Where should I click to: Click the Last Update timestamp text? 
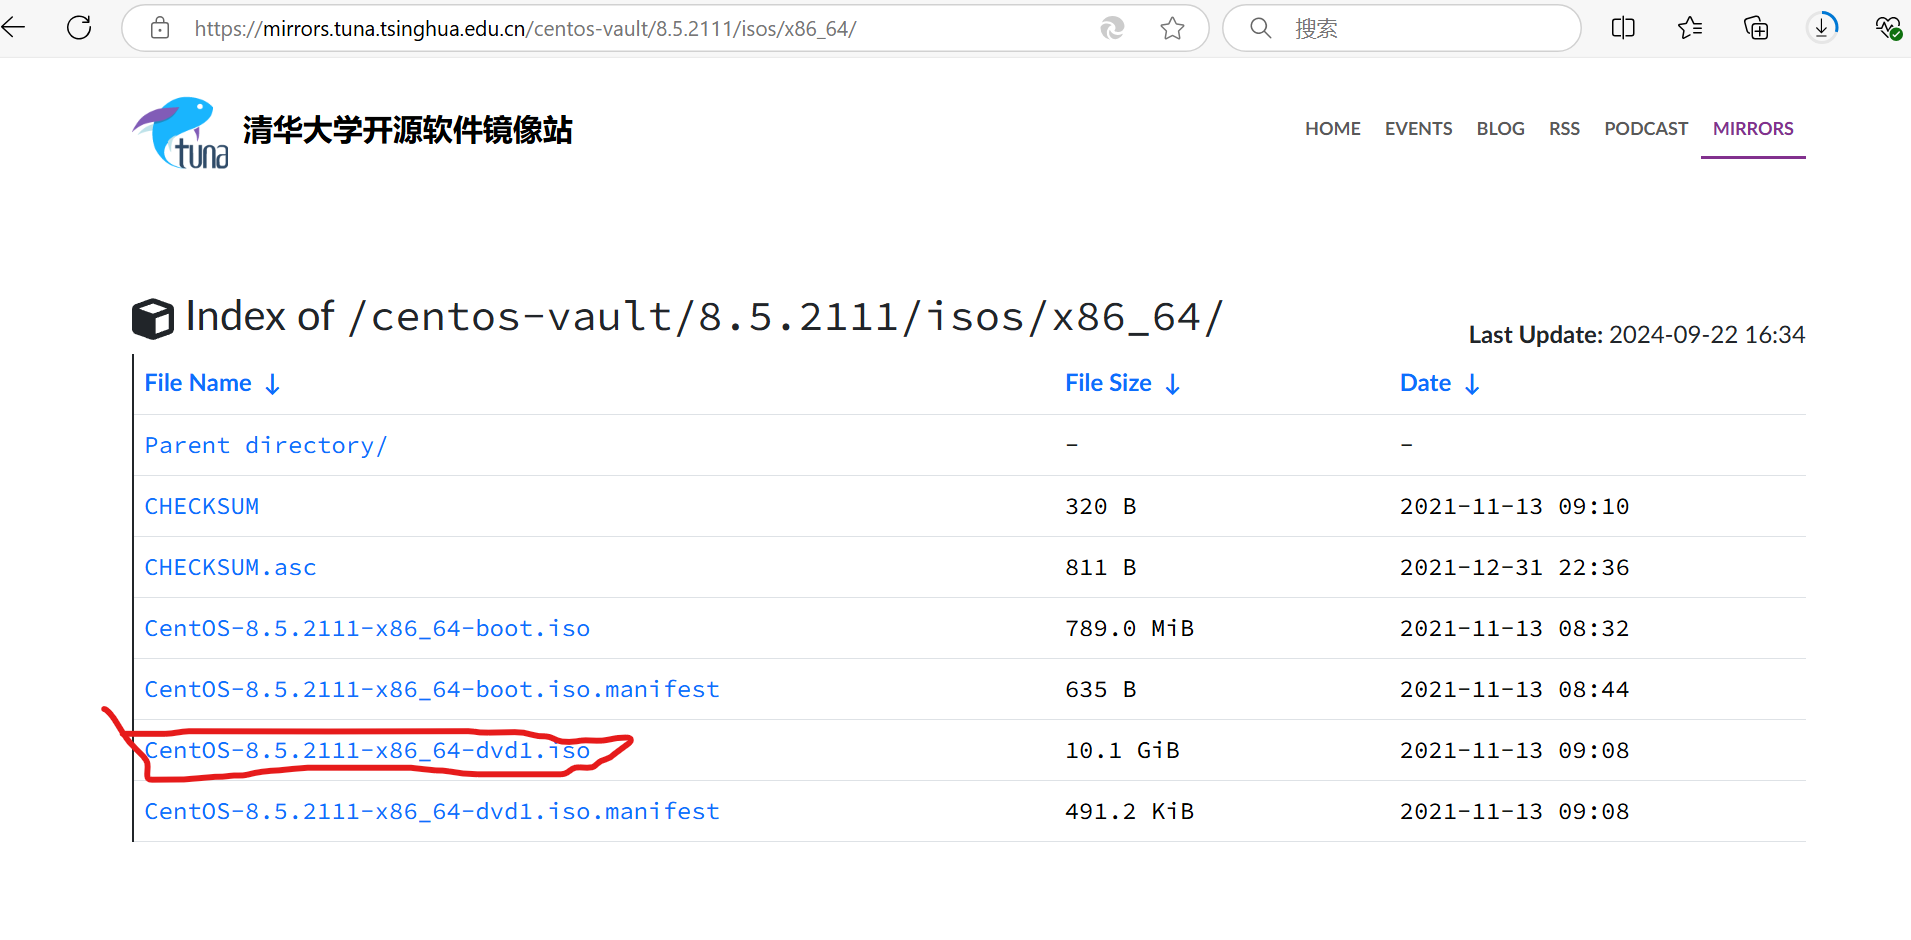[1636, 335]
